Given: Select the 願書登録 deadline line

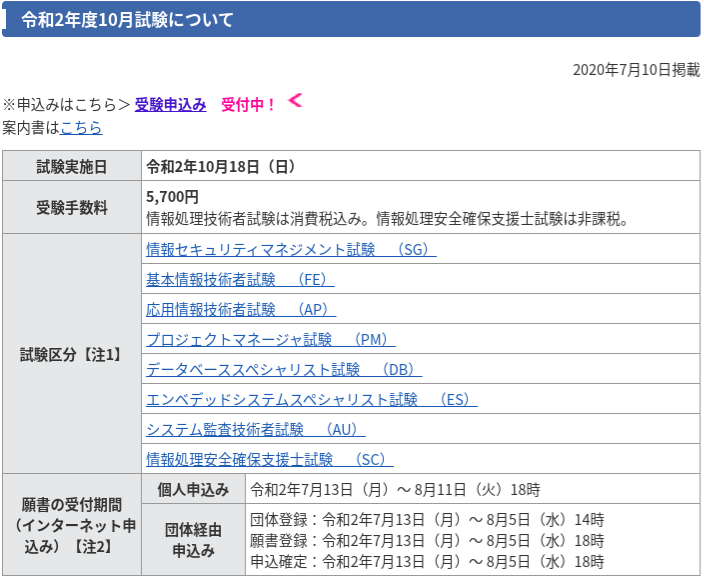Looking at the screenshot, I should [427, 540].
